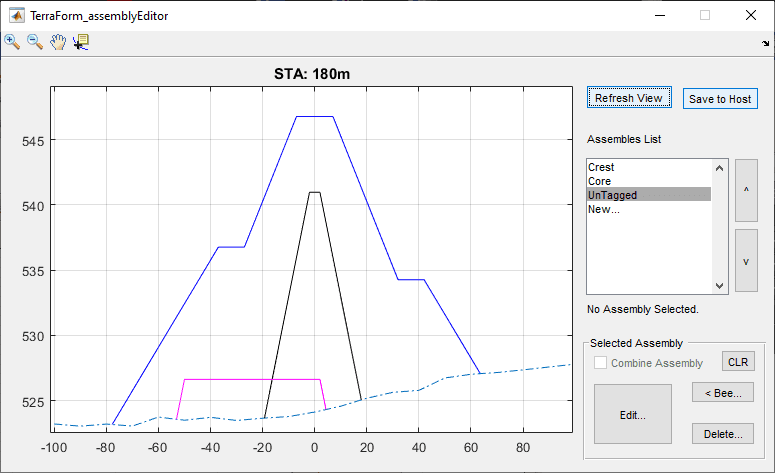
Task: Toggle the Combine Assembly checkbox
Action: (x=601, y=363)
